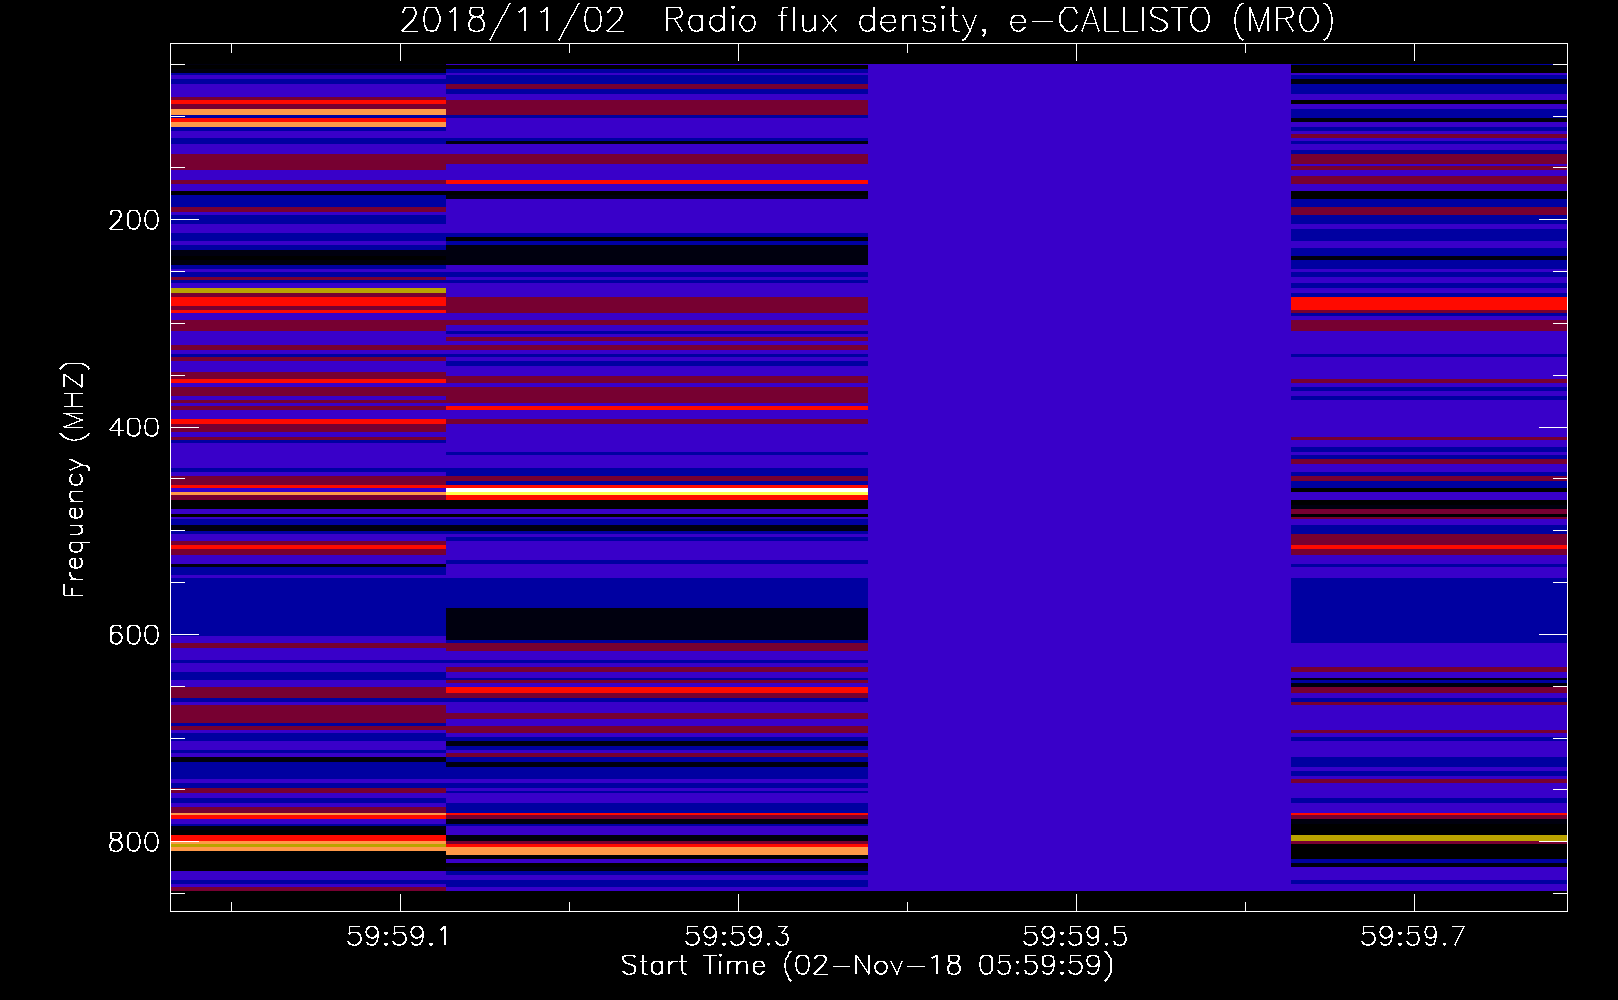1618x1000 pixels.
Task: Click the large black band near 590 MHz
Action: 657,624
